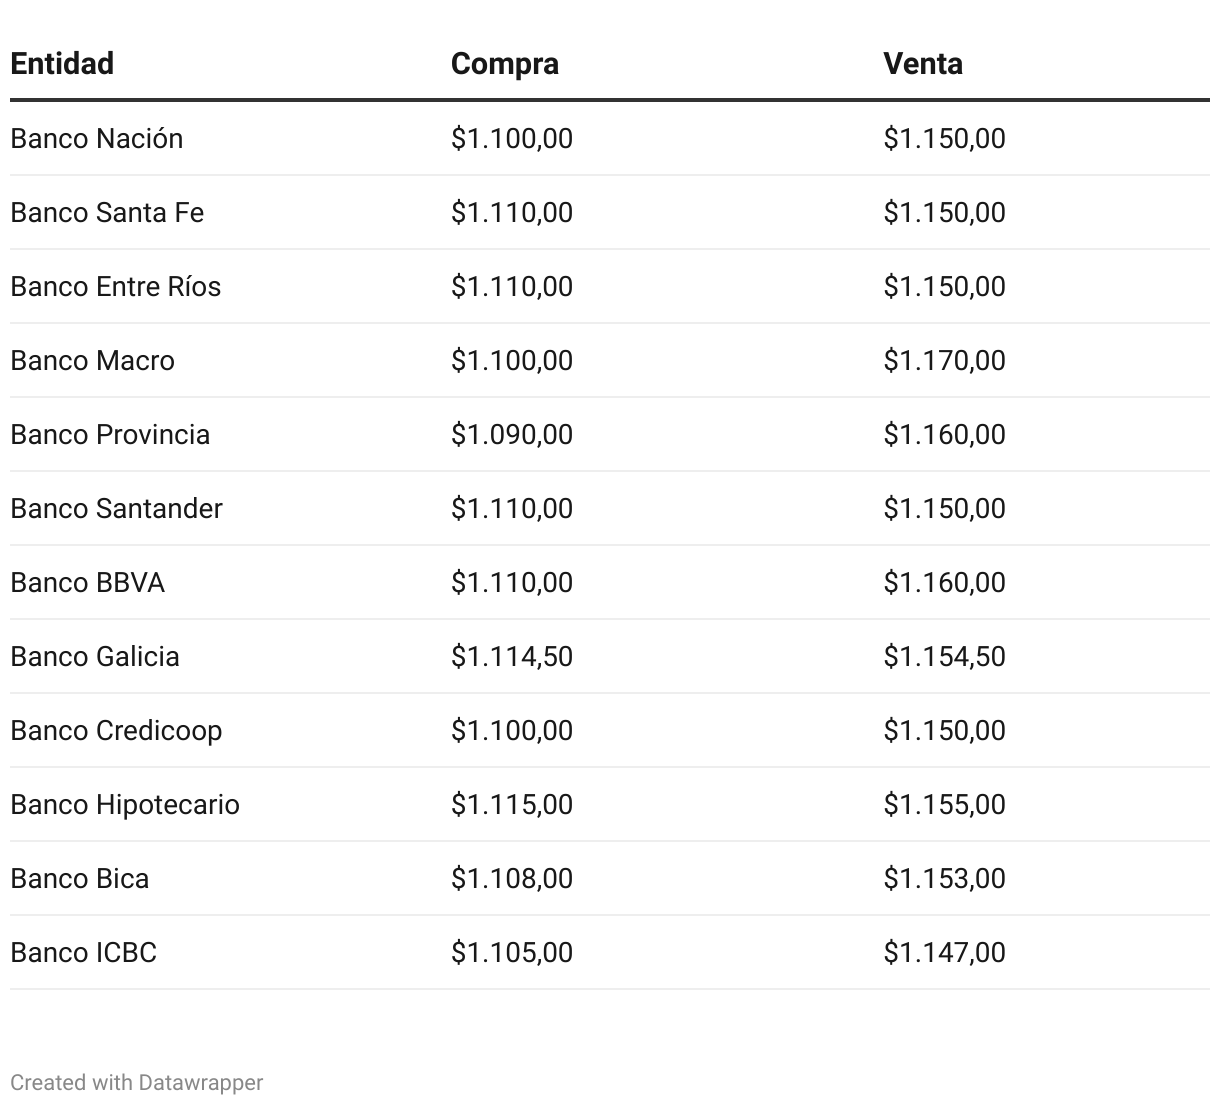Image resolution: width=1220 pixels, height=1106 pixels.
Task: Select Banco ICBC's $1.147,00 venta price
Action: point(944,952)
